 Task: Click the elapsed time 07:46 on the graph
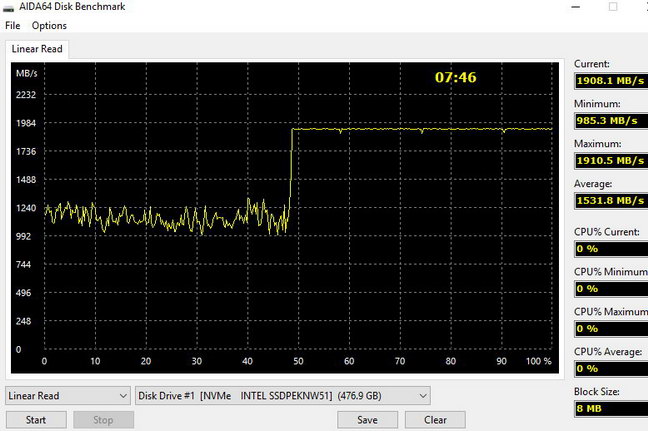455,77
